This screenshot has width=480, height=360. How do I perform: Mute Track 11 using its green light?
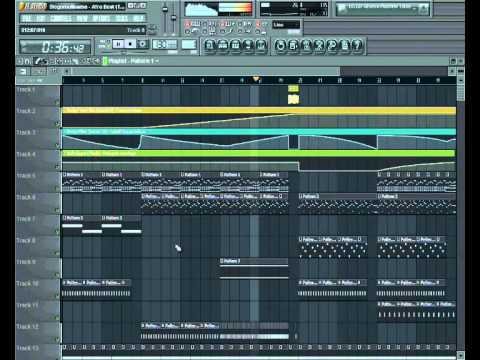click(x=57, y=318)
